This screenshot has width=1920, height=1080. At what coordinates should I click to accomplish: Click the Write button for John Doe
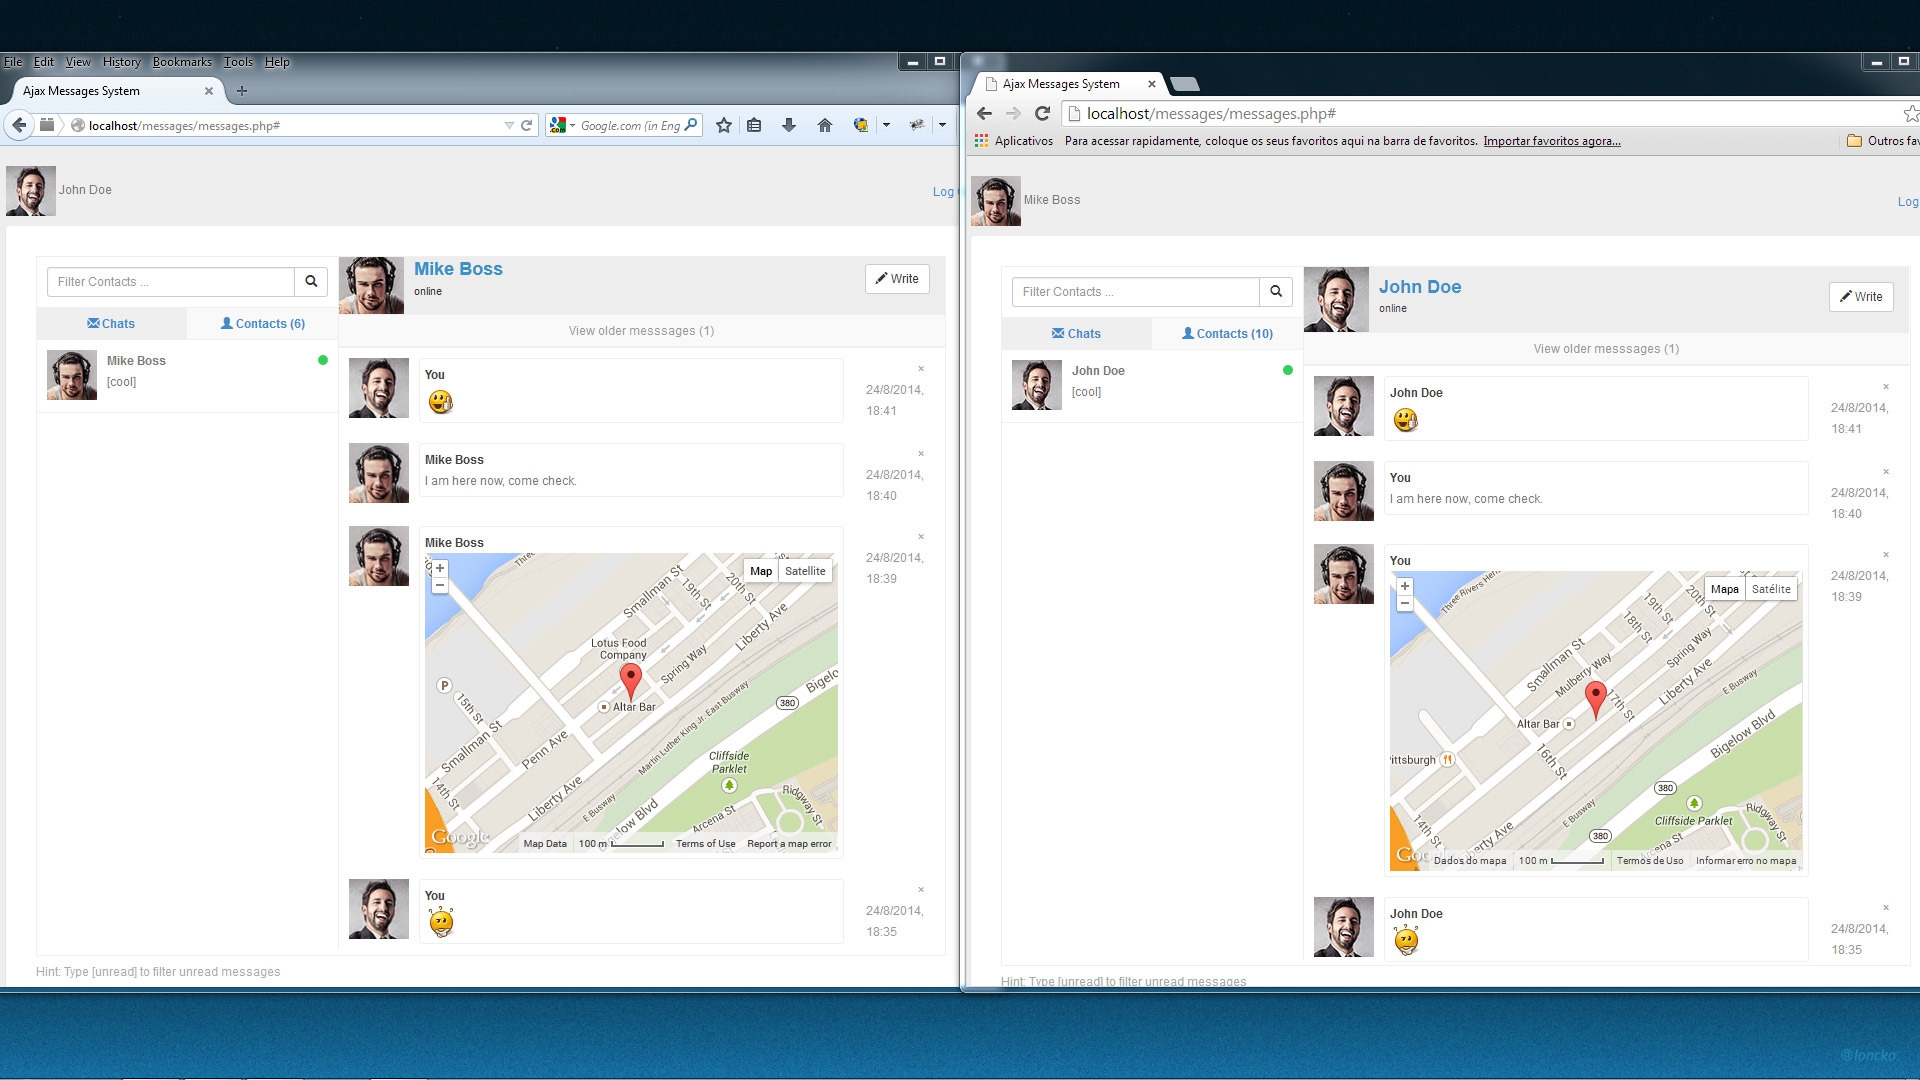click(x=1861, y=295)
